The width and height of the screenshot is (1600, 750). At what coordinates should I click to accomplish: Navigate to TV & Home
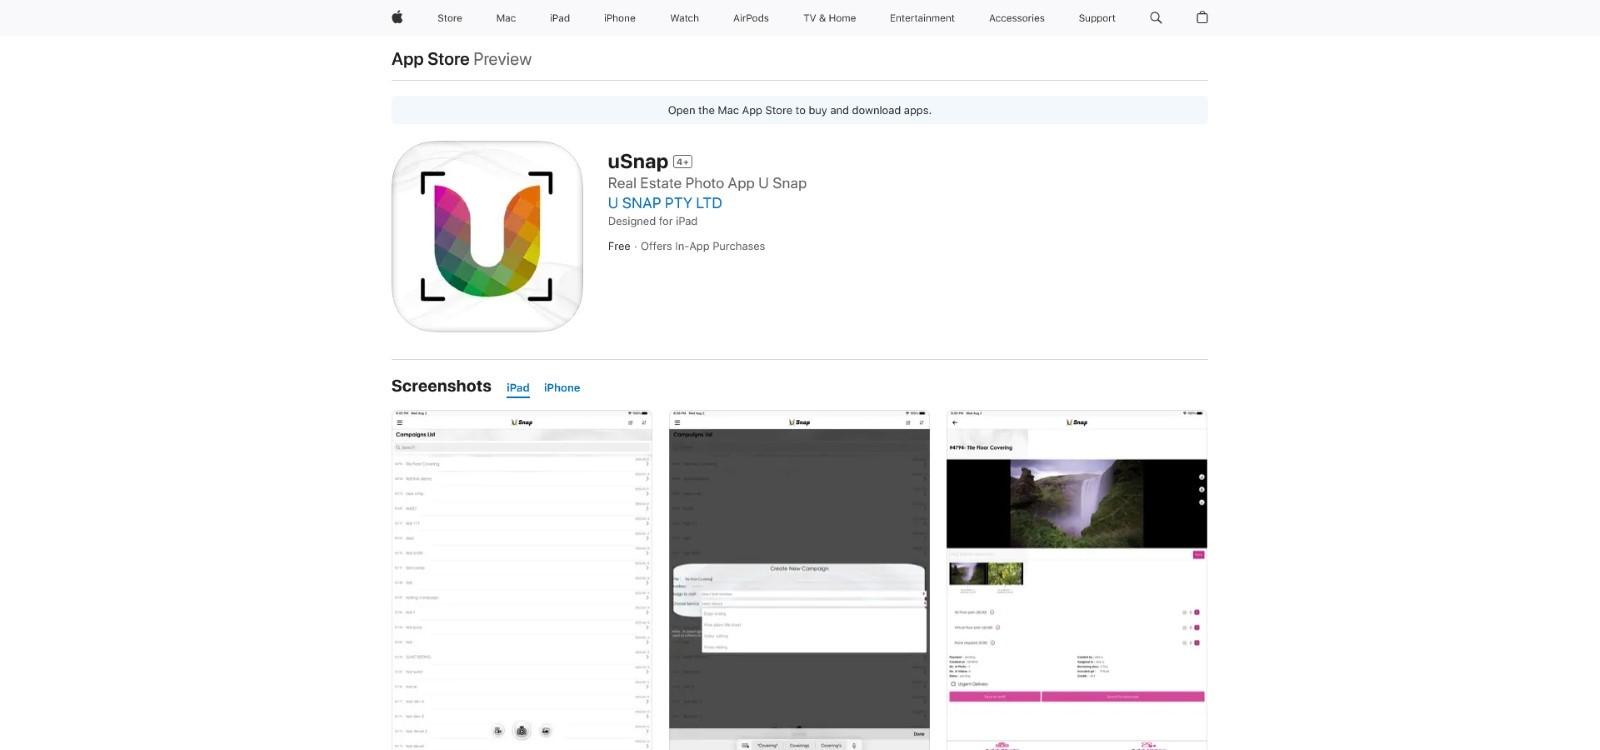[x=829, y=18]
